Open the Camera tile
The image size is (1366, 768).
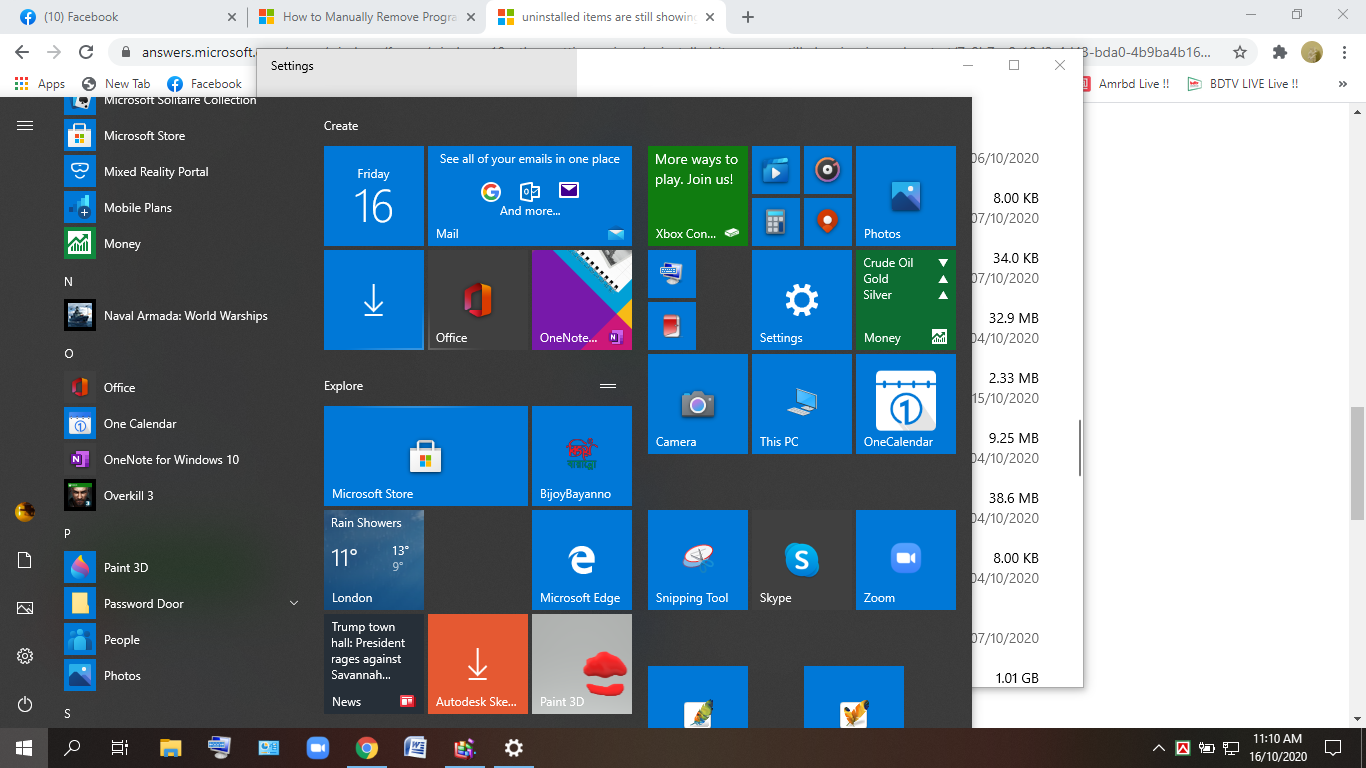coord(697,404)
